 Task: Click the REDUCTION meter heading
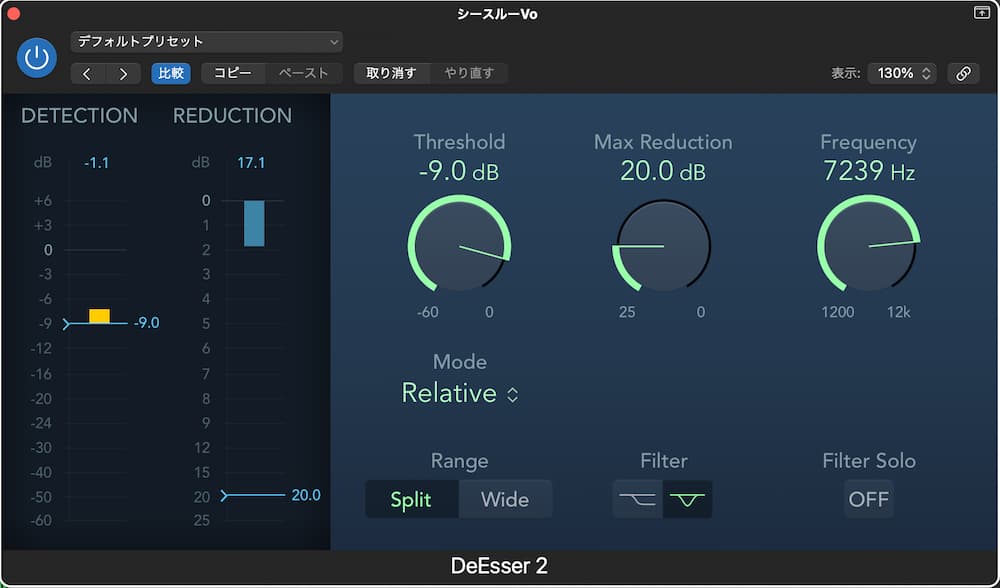(x=233, y=115)
